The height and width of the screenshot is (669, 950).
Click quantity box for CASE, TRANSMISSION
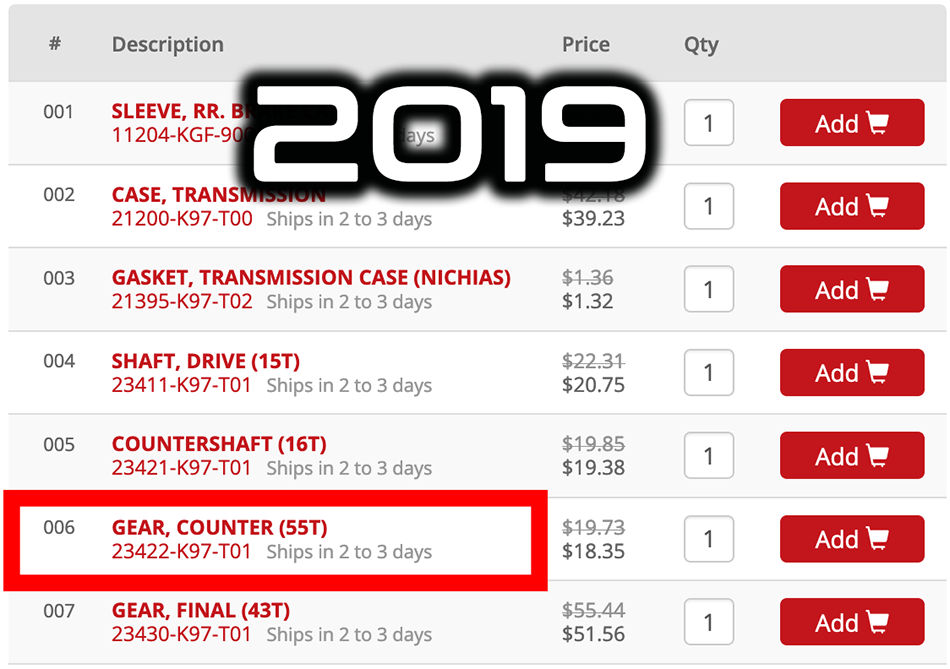(x=709, y=207)
